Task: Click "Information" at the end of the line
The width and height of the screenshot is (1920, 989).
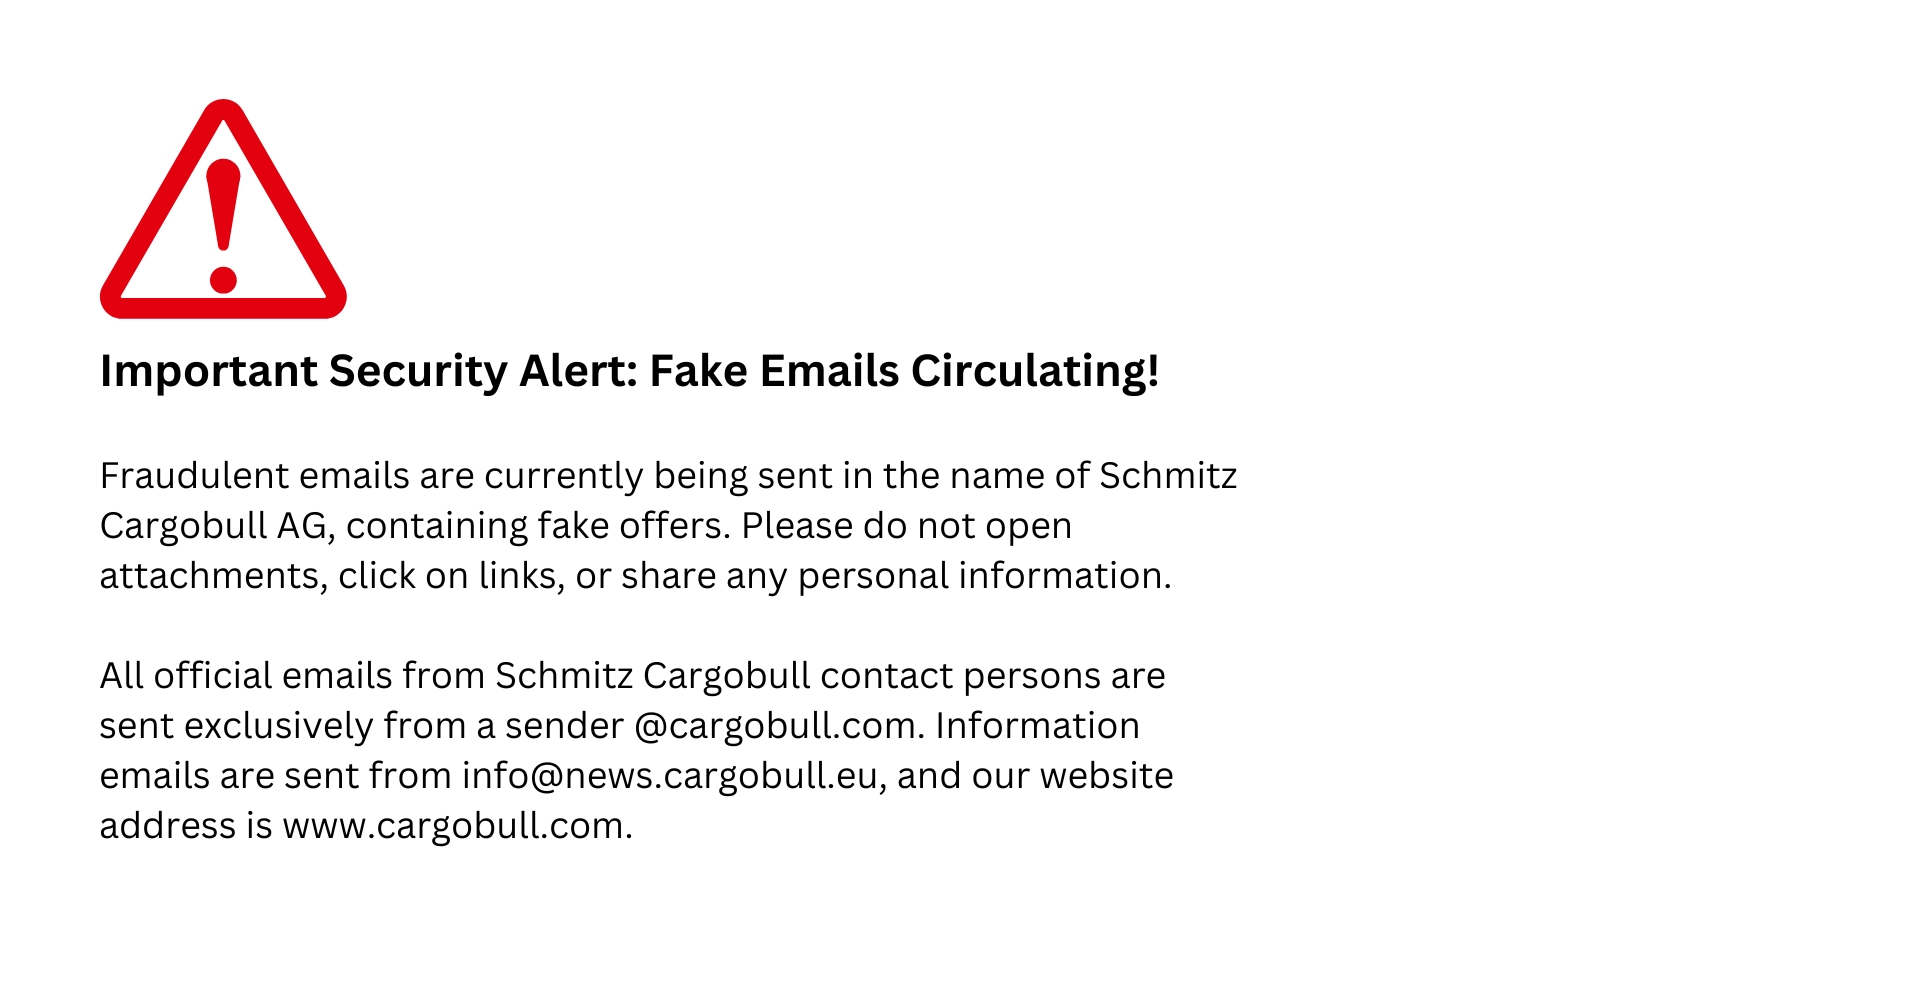Action: pos(1037,726)
